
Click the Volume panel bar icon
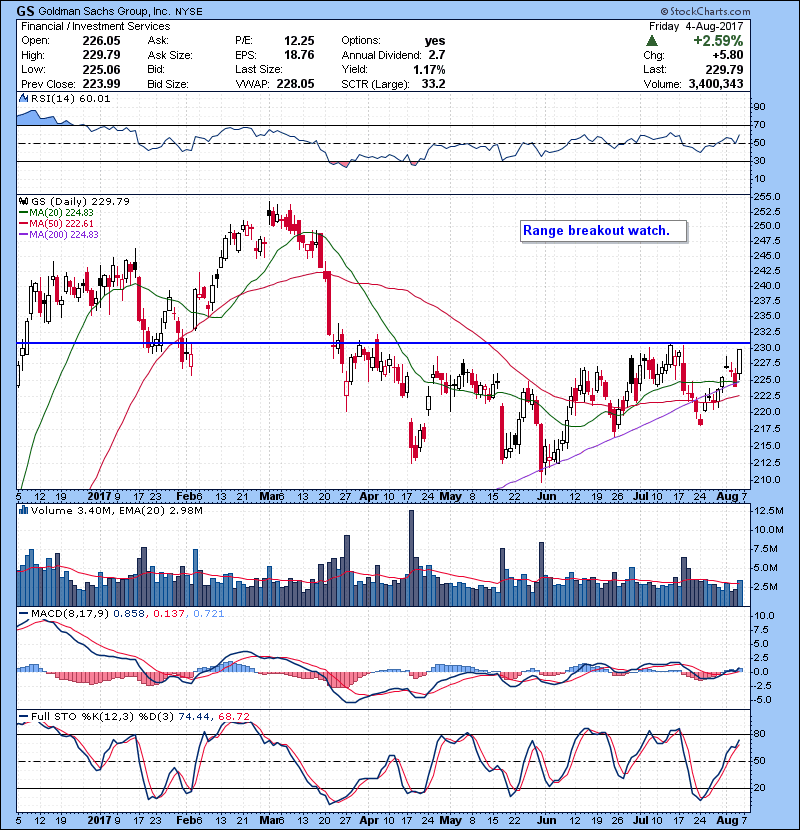click(23, 510)
